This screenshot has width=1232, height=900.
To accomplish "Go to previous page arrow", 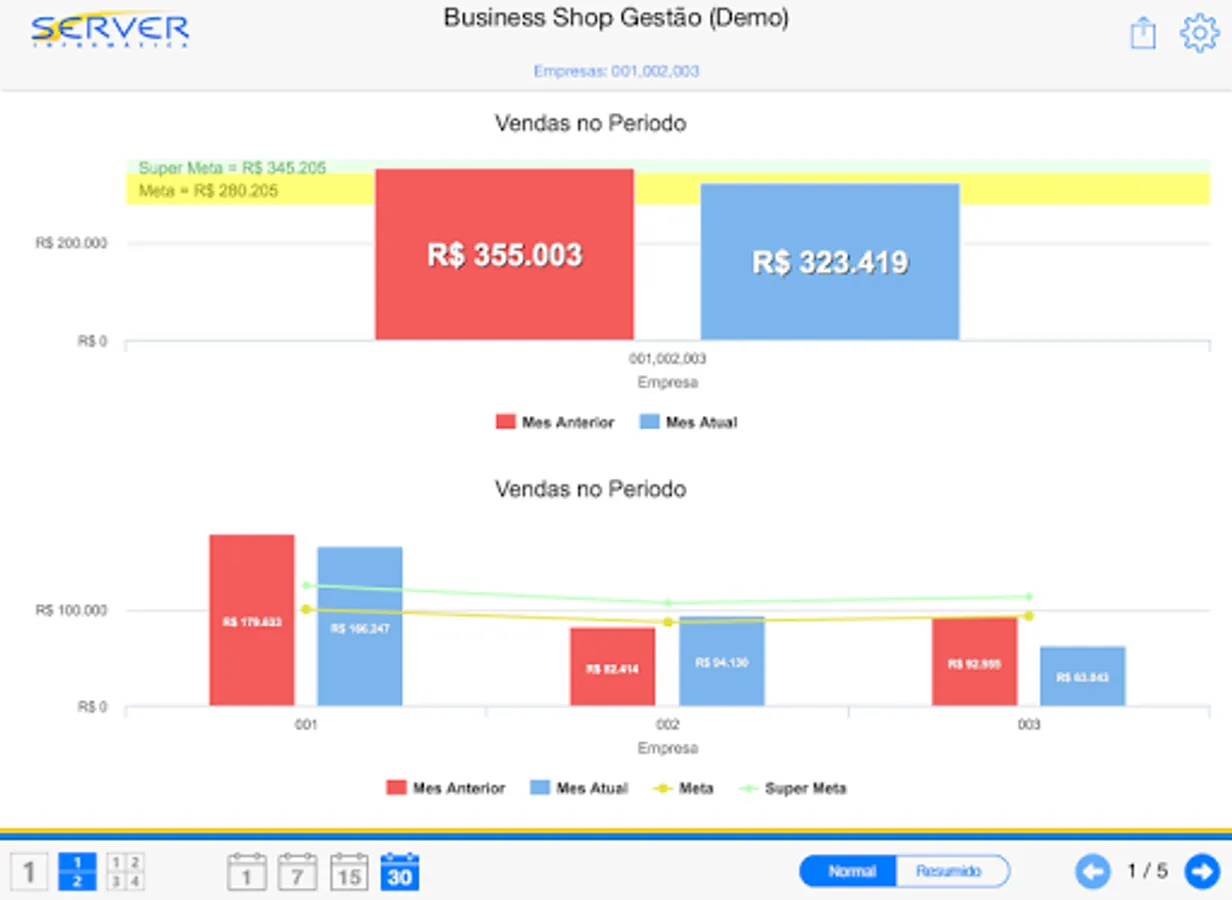I will 1093,871.
